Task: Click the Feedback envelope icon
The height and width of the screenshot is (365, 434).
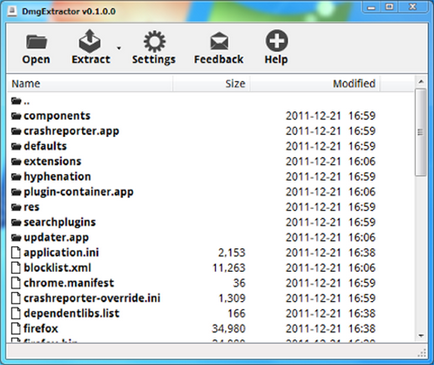Action: click(x=219, y=42)
